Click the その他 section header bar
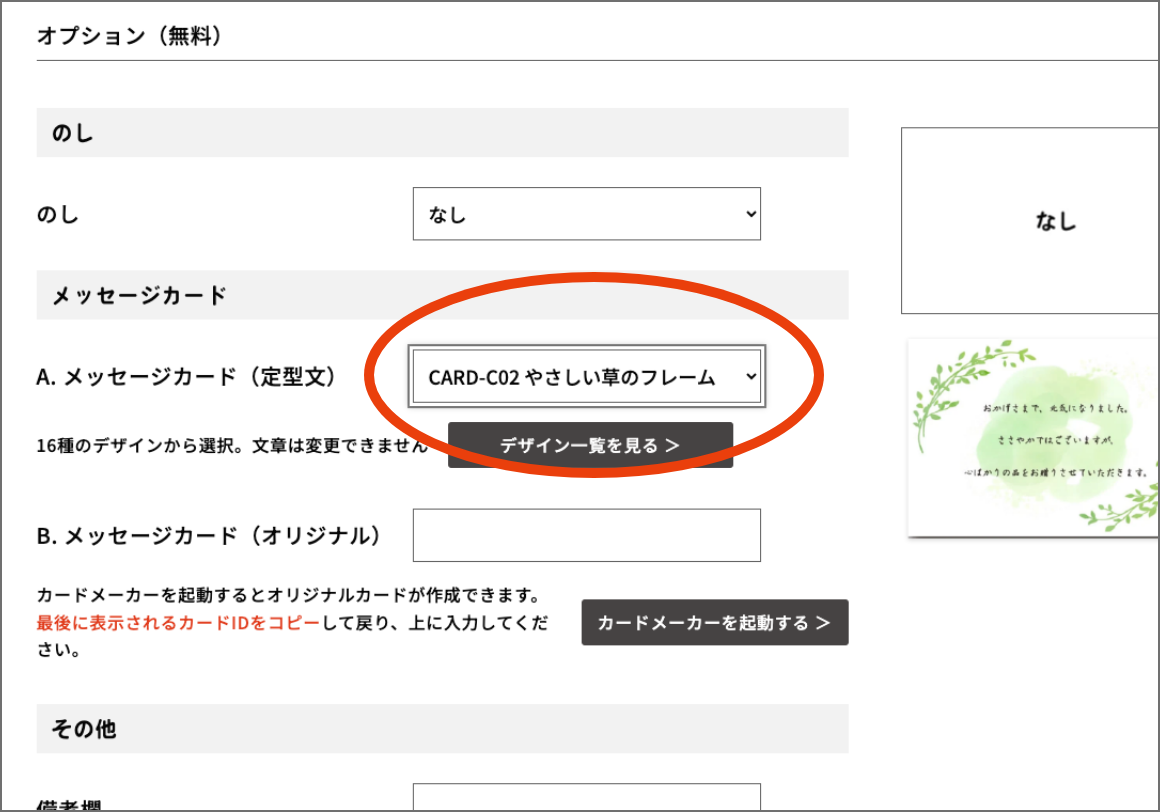The image size is (1160, 812). 442,729
